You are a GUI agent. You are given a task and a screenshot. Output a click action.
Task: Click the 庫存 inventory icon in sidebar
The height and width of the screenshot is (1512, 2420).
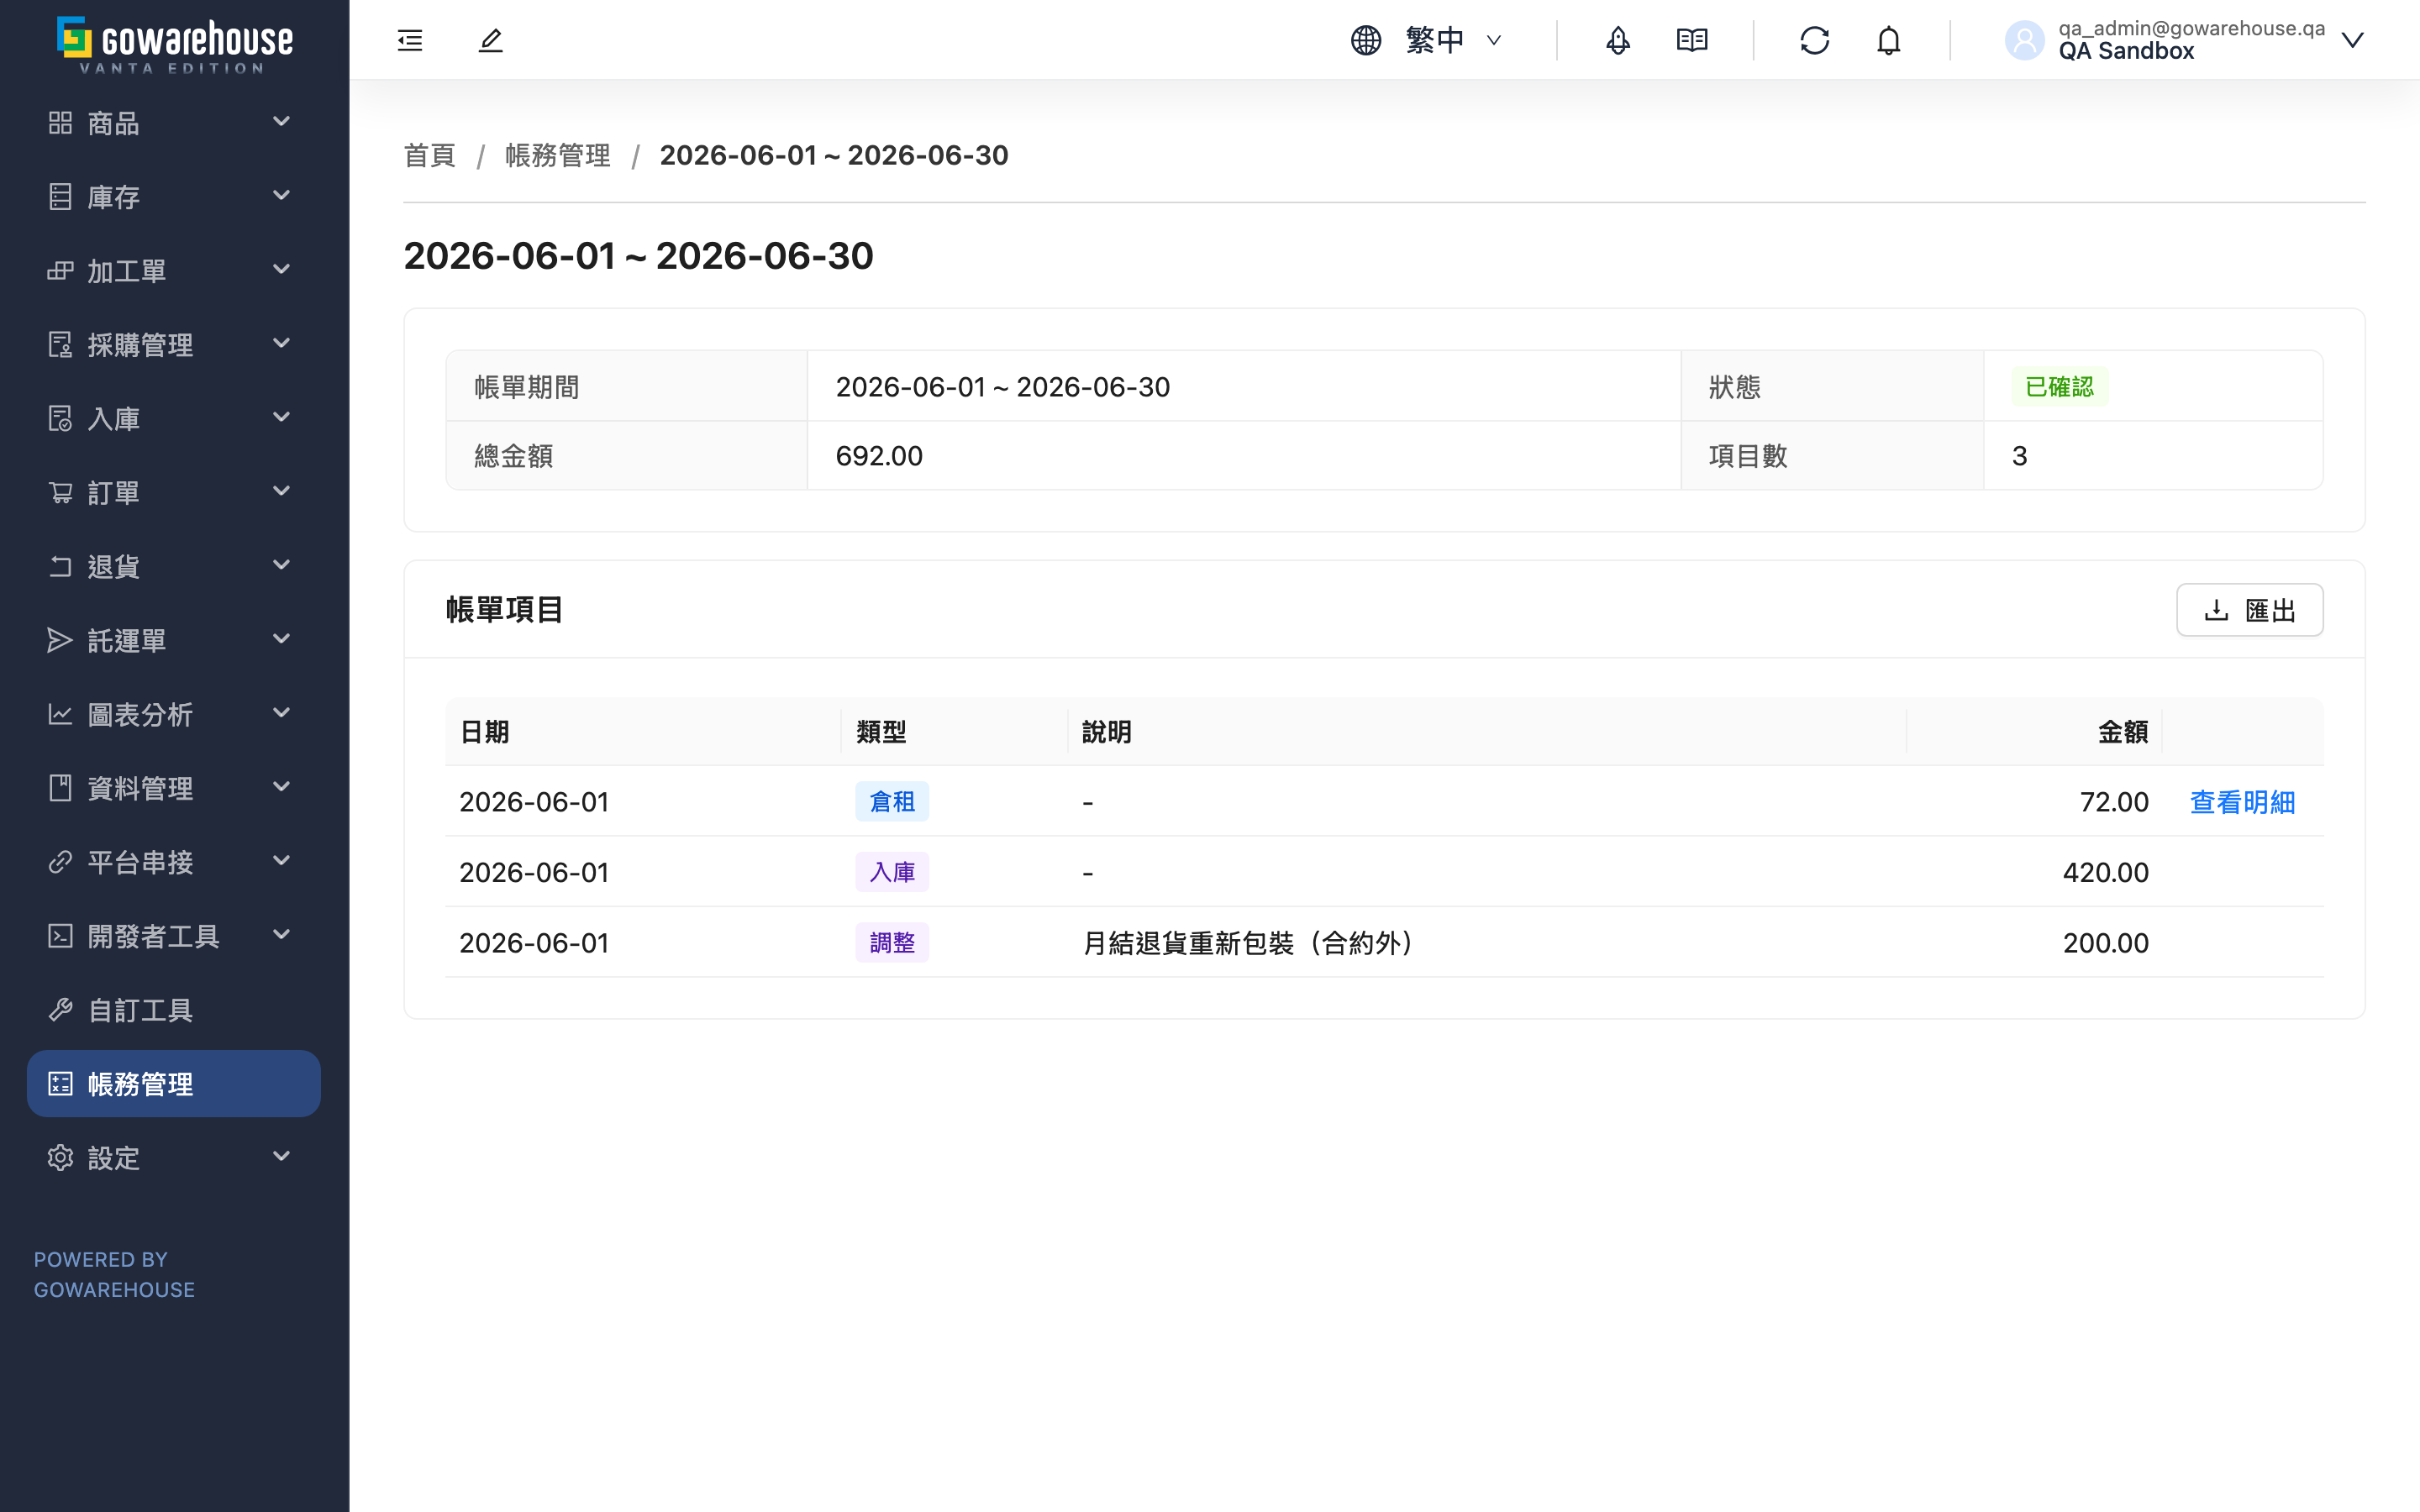point(60,197)
